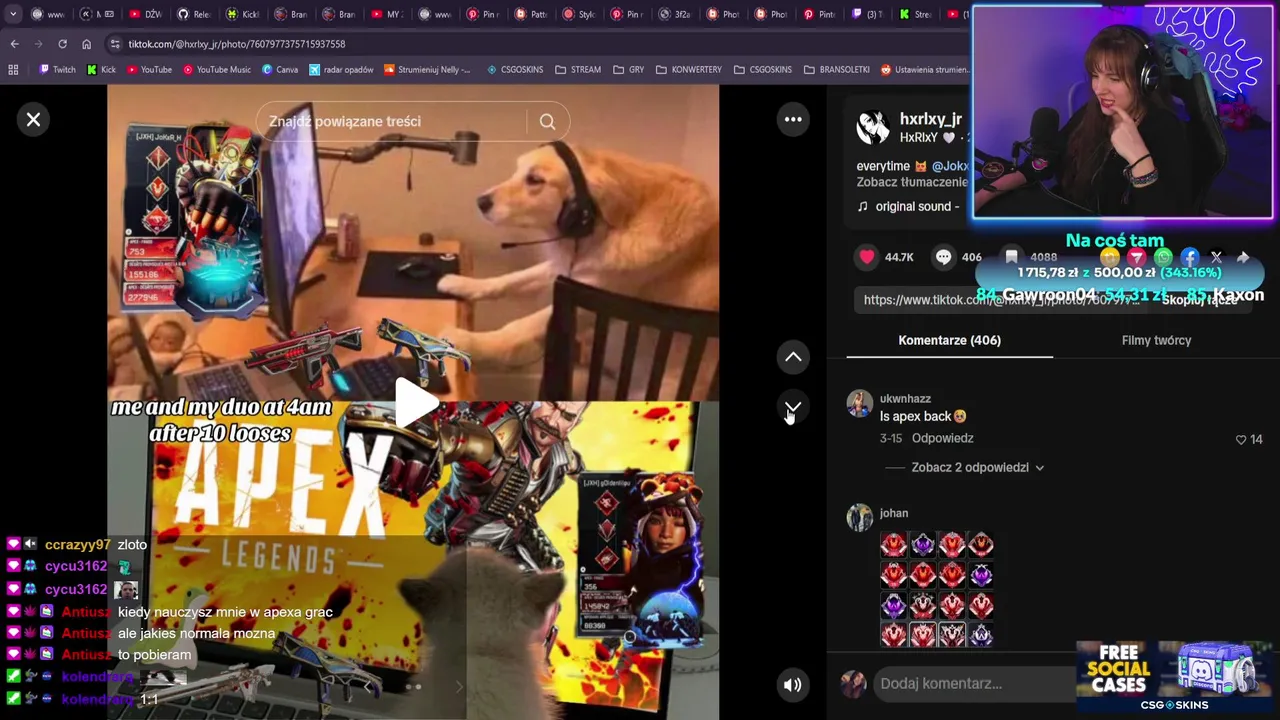The width and height of the screenshot is (1280, 720).
Task: Expand the BRANSOLETKI bookmark folder
Action: click(837, 70)
